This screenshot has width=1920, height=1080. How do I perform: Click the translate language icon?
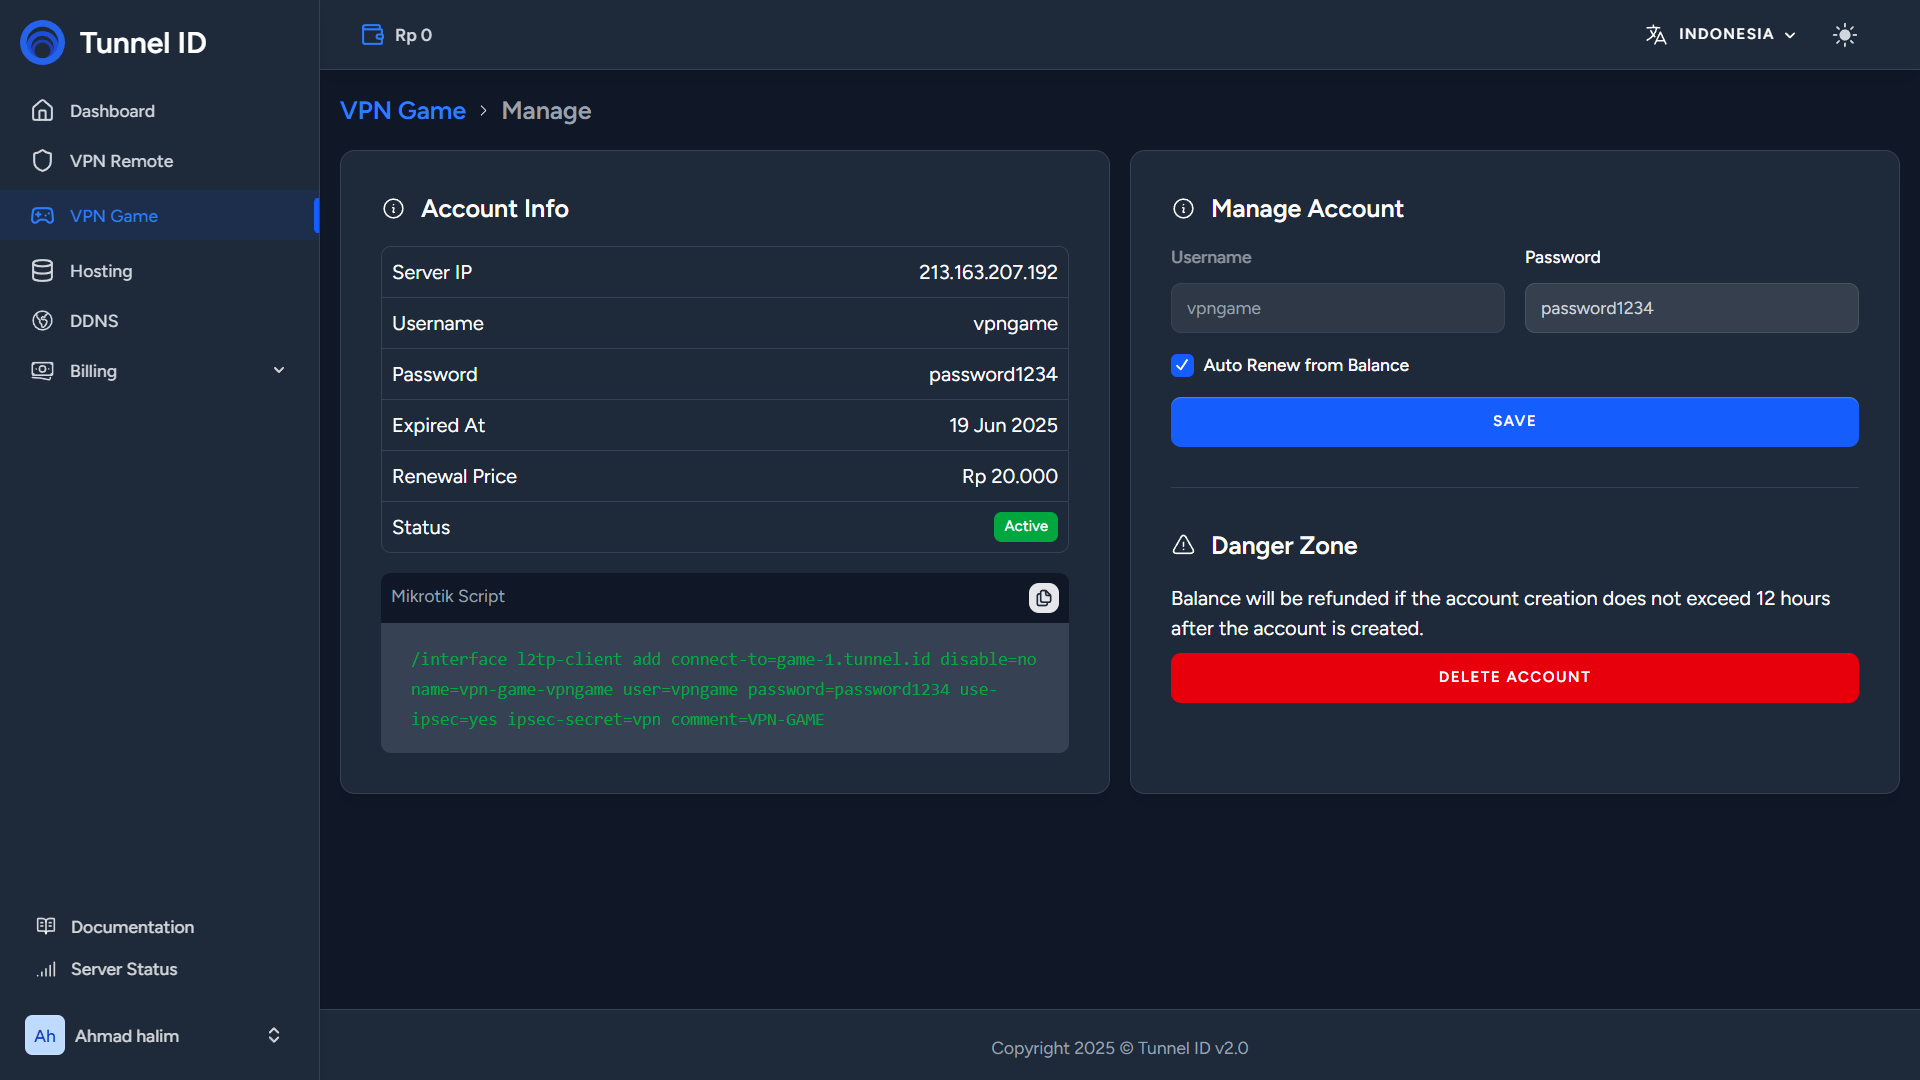click(x=1656, y=35)
